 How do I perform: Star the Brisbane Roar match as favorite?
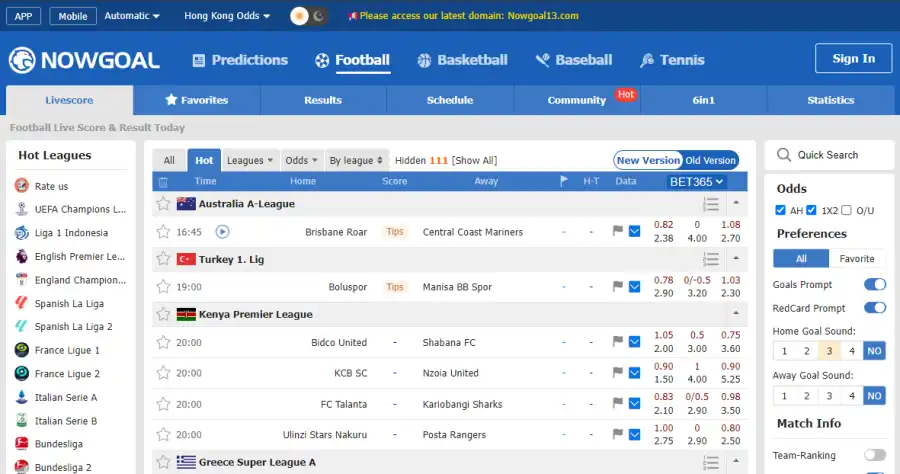click(163, 231)
